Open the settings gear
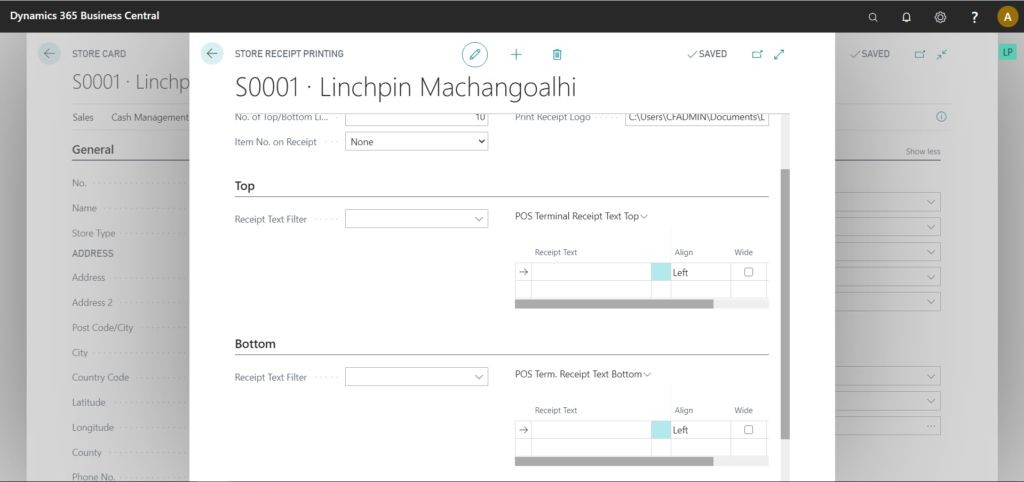 (940, 17)
